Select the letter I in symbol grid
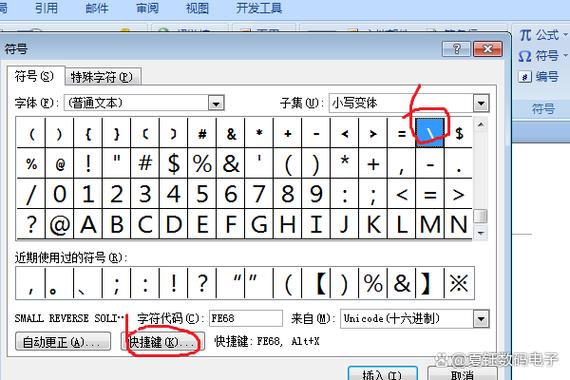The width and height of the screenshot is (570, 380). pos(316,224)
